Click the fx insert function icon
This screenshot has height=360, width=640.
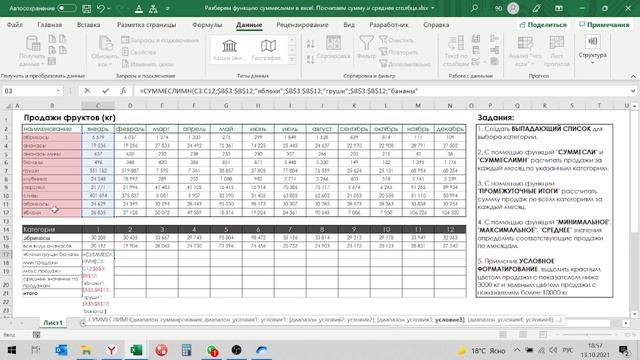pos(123,91)
